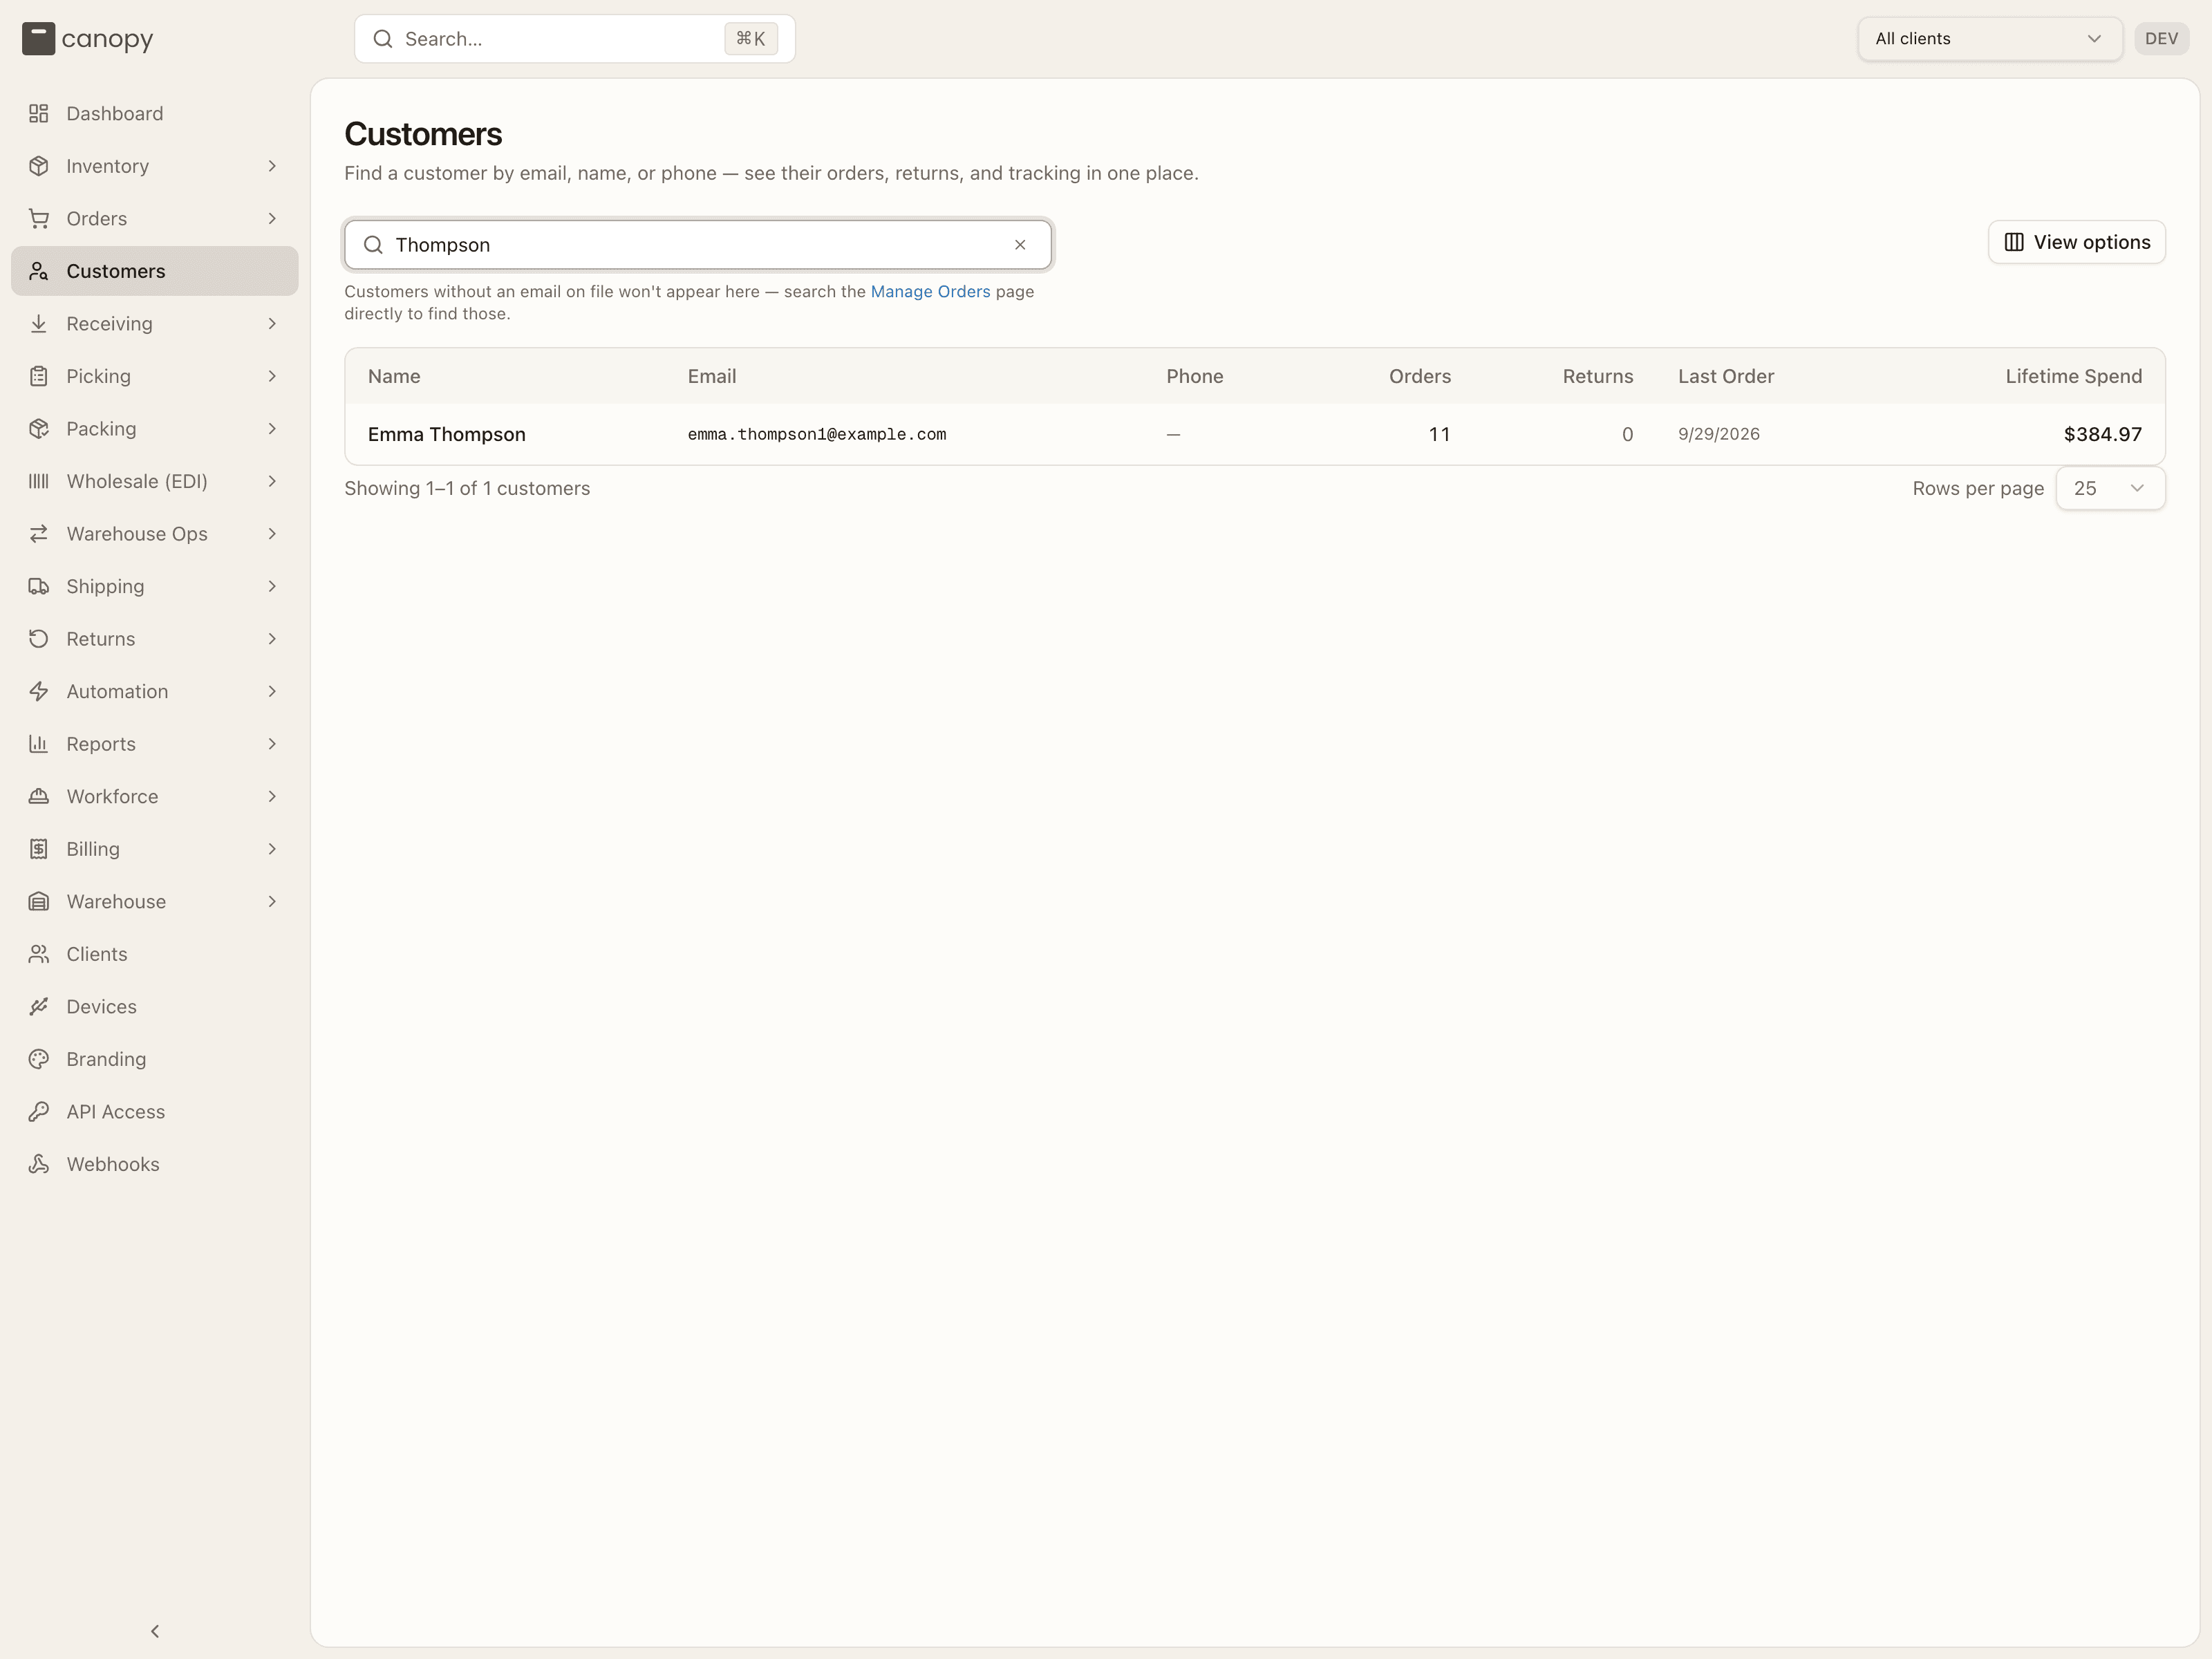Open the All clients dropdown
The height and width of the screenshot is (1659, 2212).
click(1989, 39)
